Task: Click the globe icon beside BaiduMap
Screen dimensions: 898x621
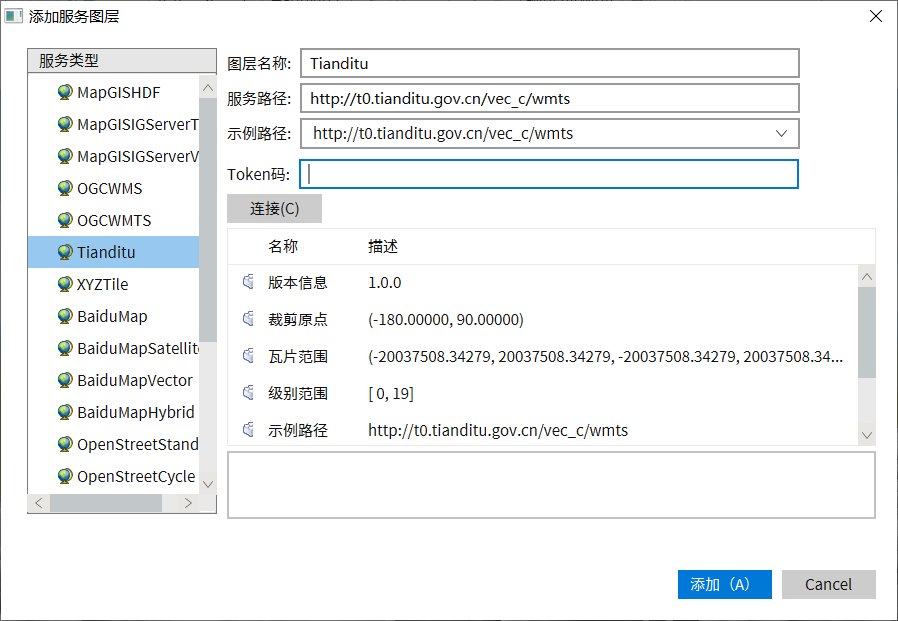Action: (x=65, y=316)
